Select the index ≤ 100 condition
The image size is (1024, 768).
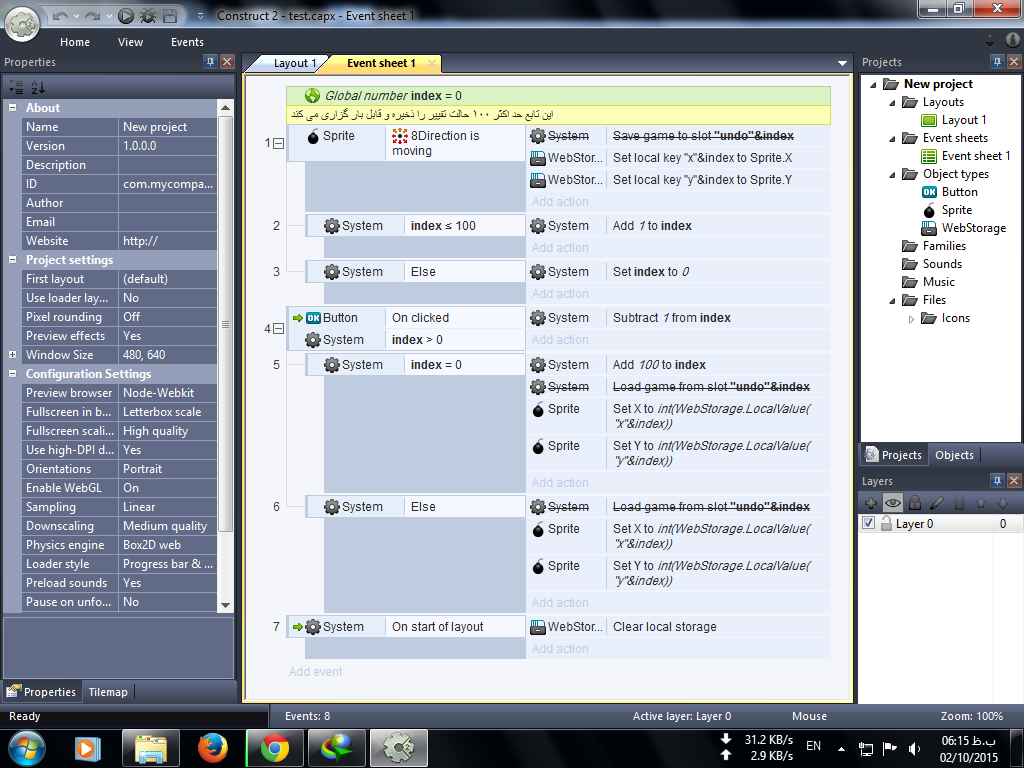(464, 226)
